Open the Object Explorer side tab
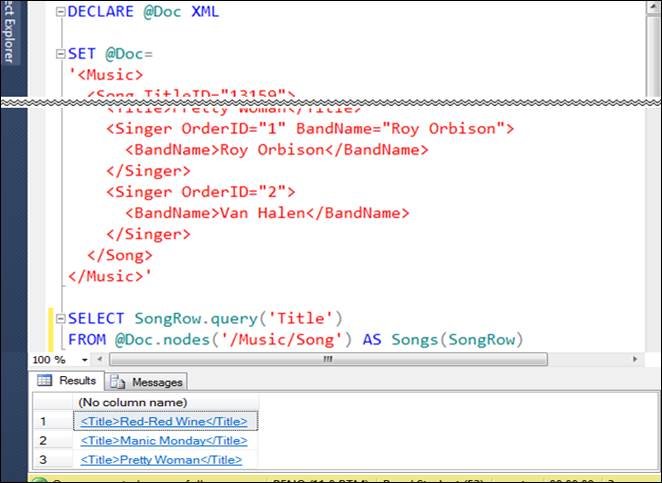Image resolution: width=662 pixels, height=483 pixels. (x=8, y=33)
